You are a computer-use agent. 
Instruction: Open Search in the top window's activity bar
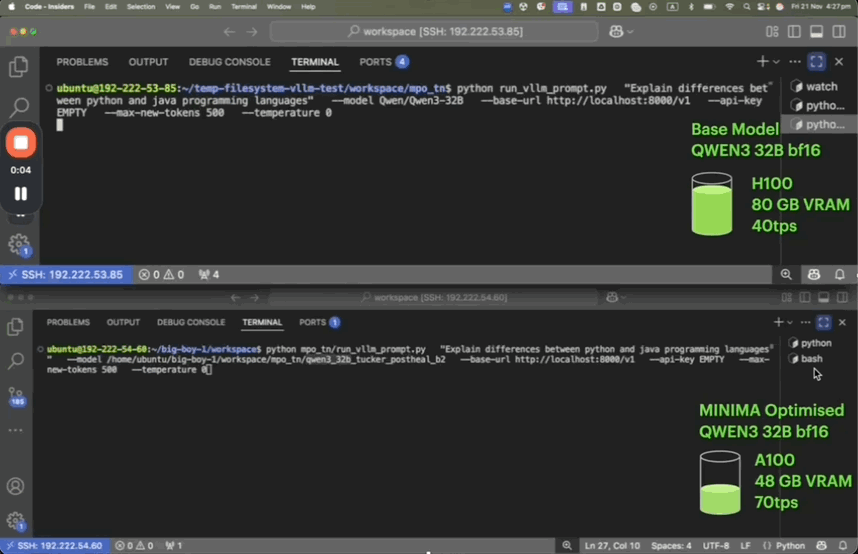(19, 106)
